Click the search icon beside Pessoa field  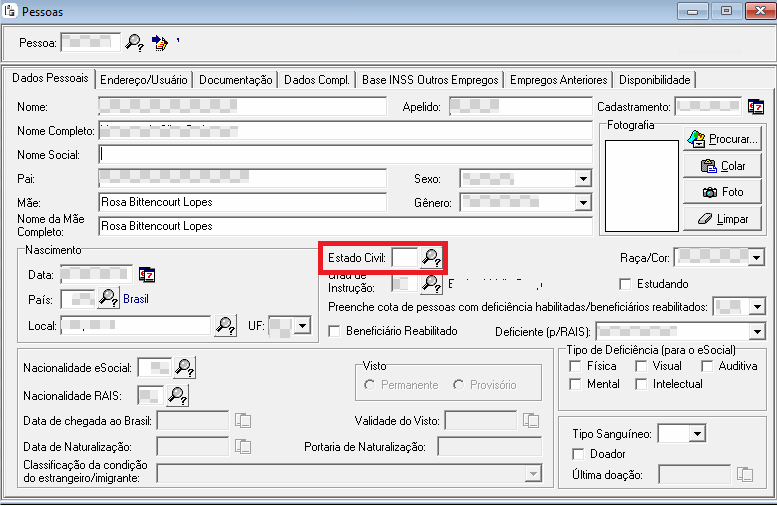[134, 42]
